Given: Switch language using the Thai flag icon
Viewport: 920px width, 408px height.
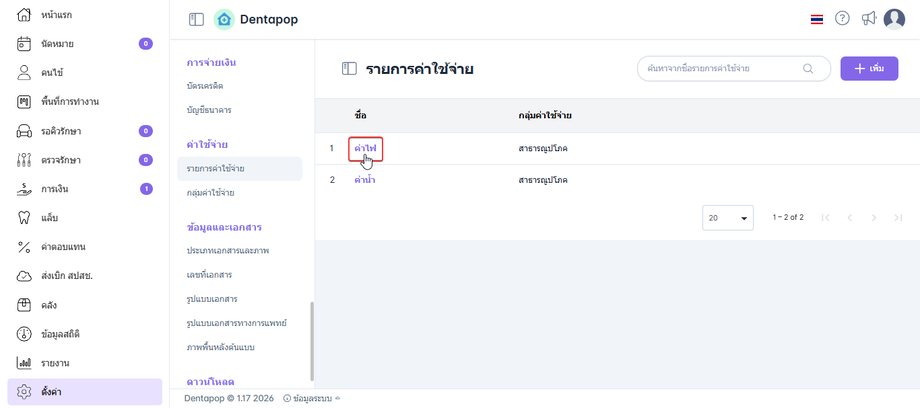Looking at the screenshot, I should [x=817, y=19].
